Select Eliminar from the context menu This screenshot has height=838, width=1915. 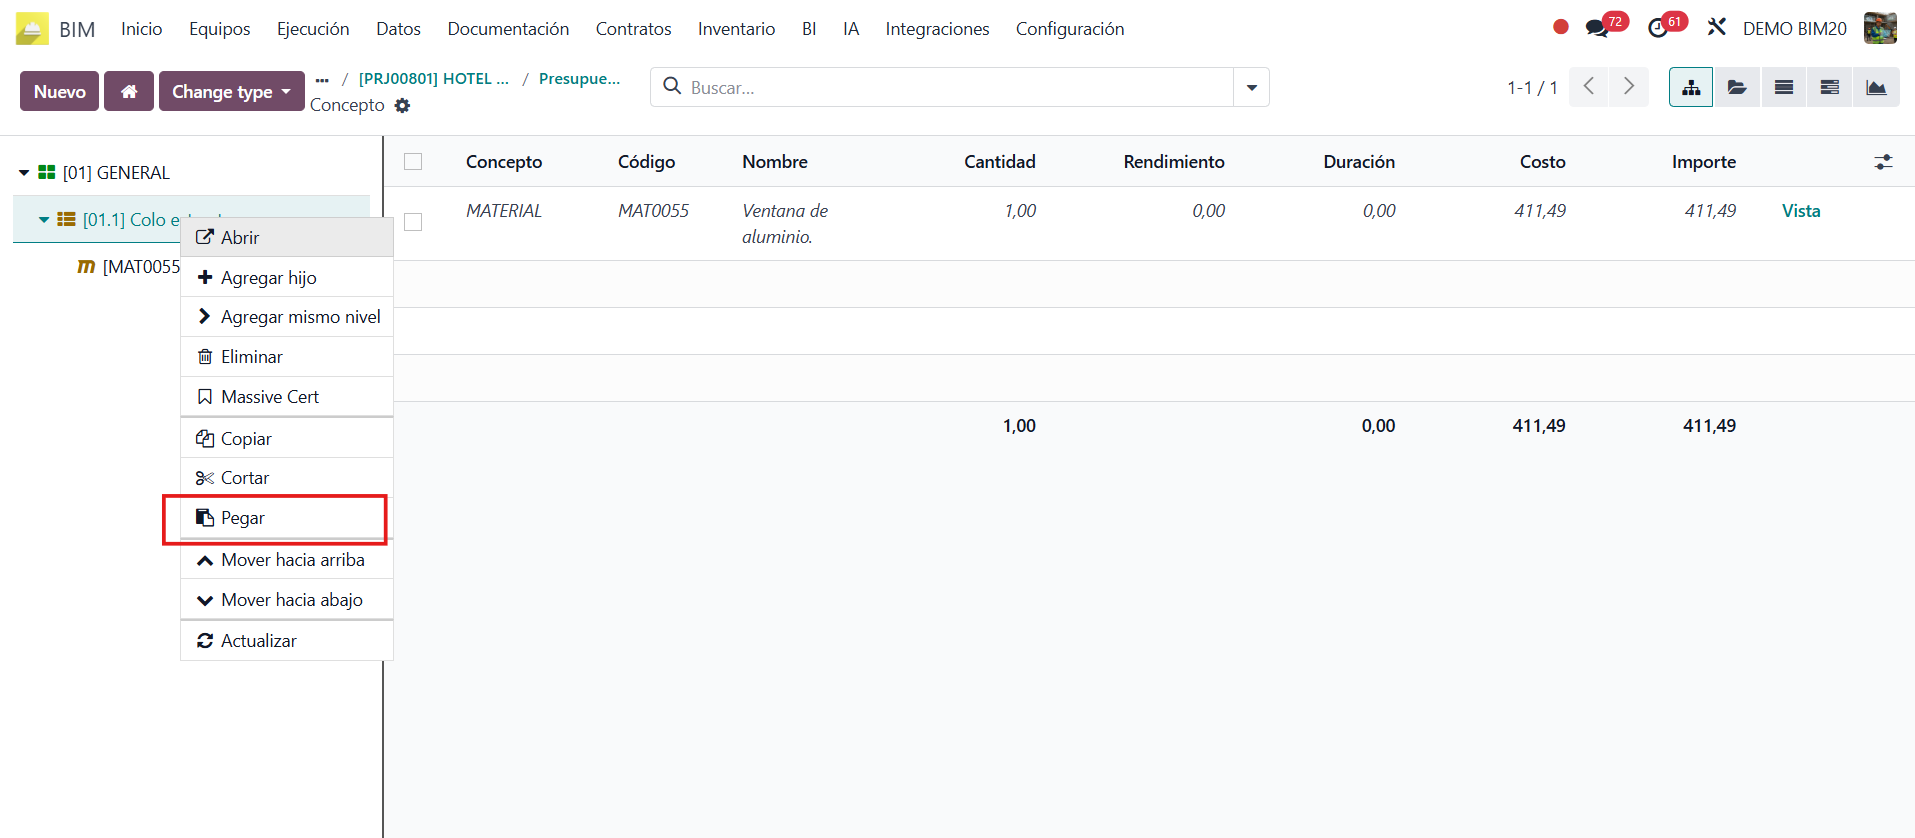point(251,357)
